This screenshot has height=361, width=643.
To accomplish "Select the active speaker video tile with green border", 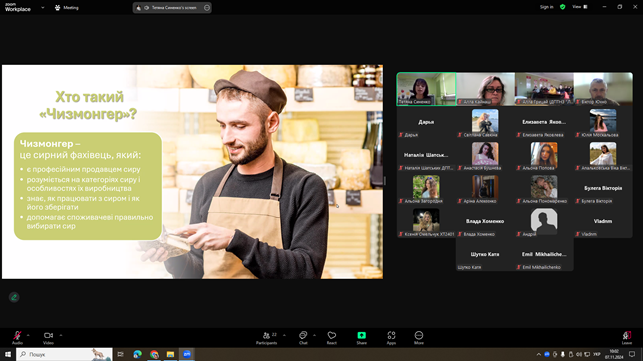I will (426, 89).
